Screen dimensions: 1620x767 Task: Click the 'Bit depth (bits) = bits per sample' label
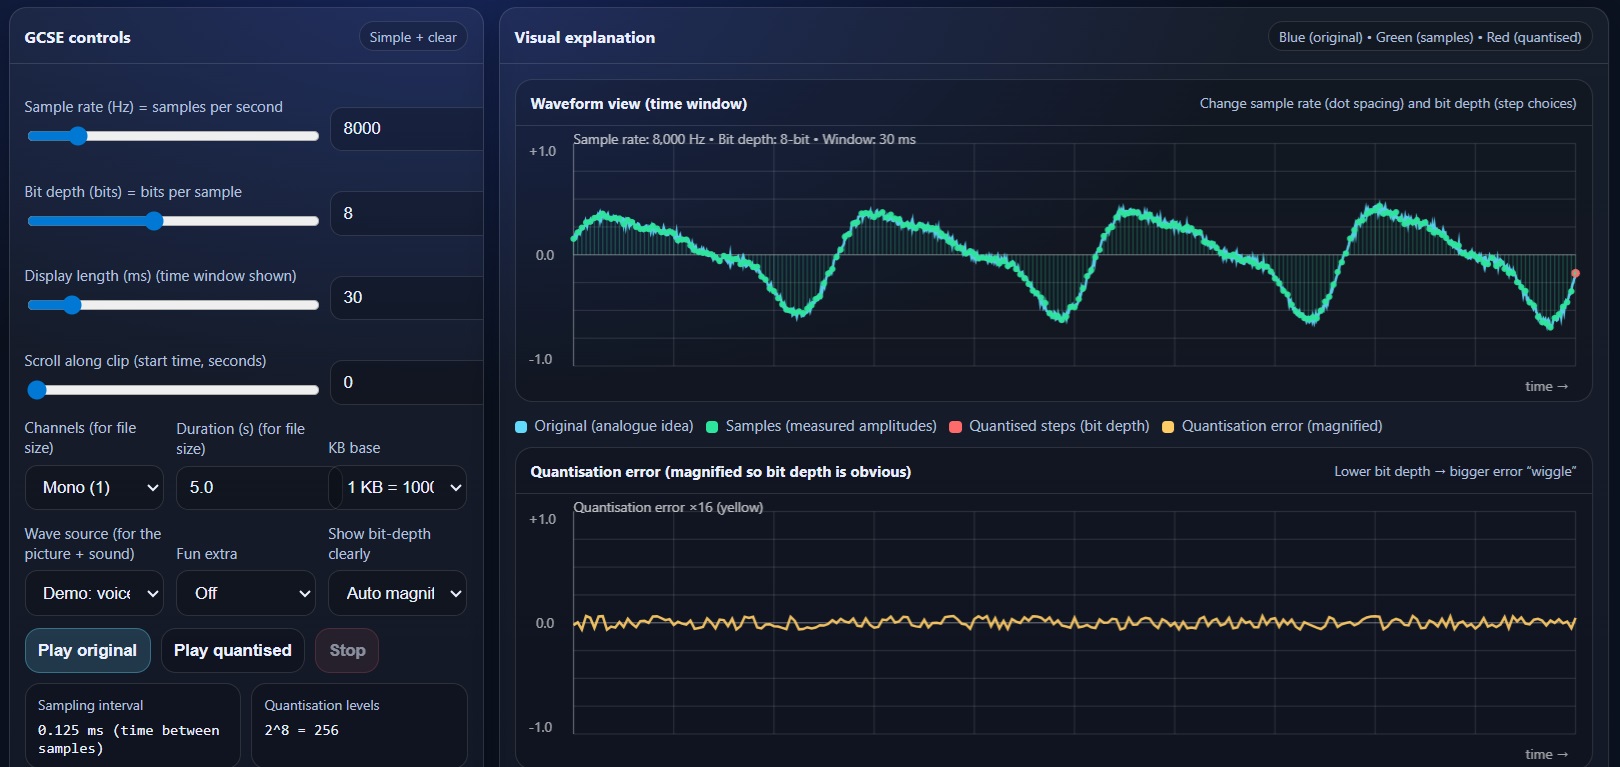pyautogui.click(x=133, y=192)
